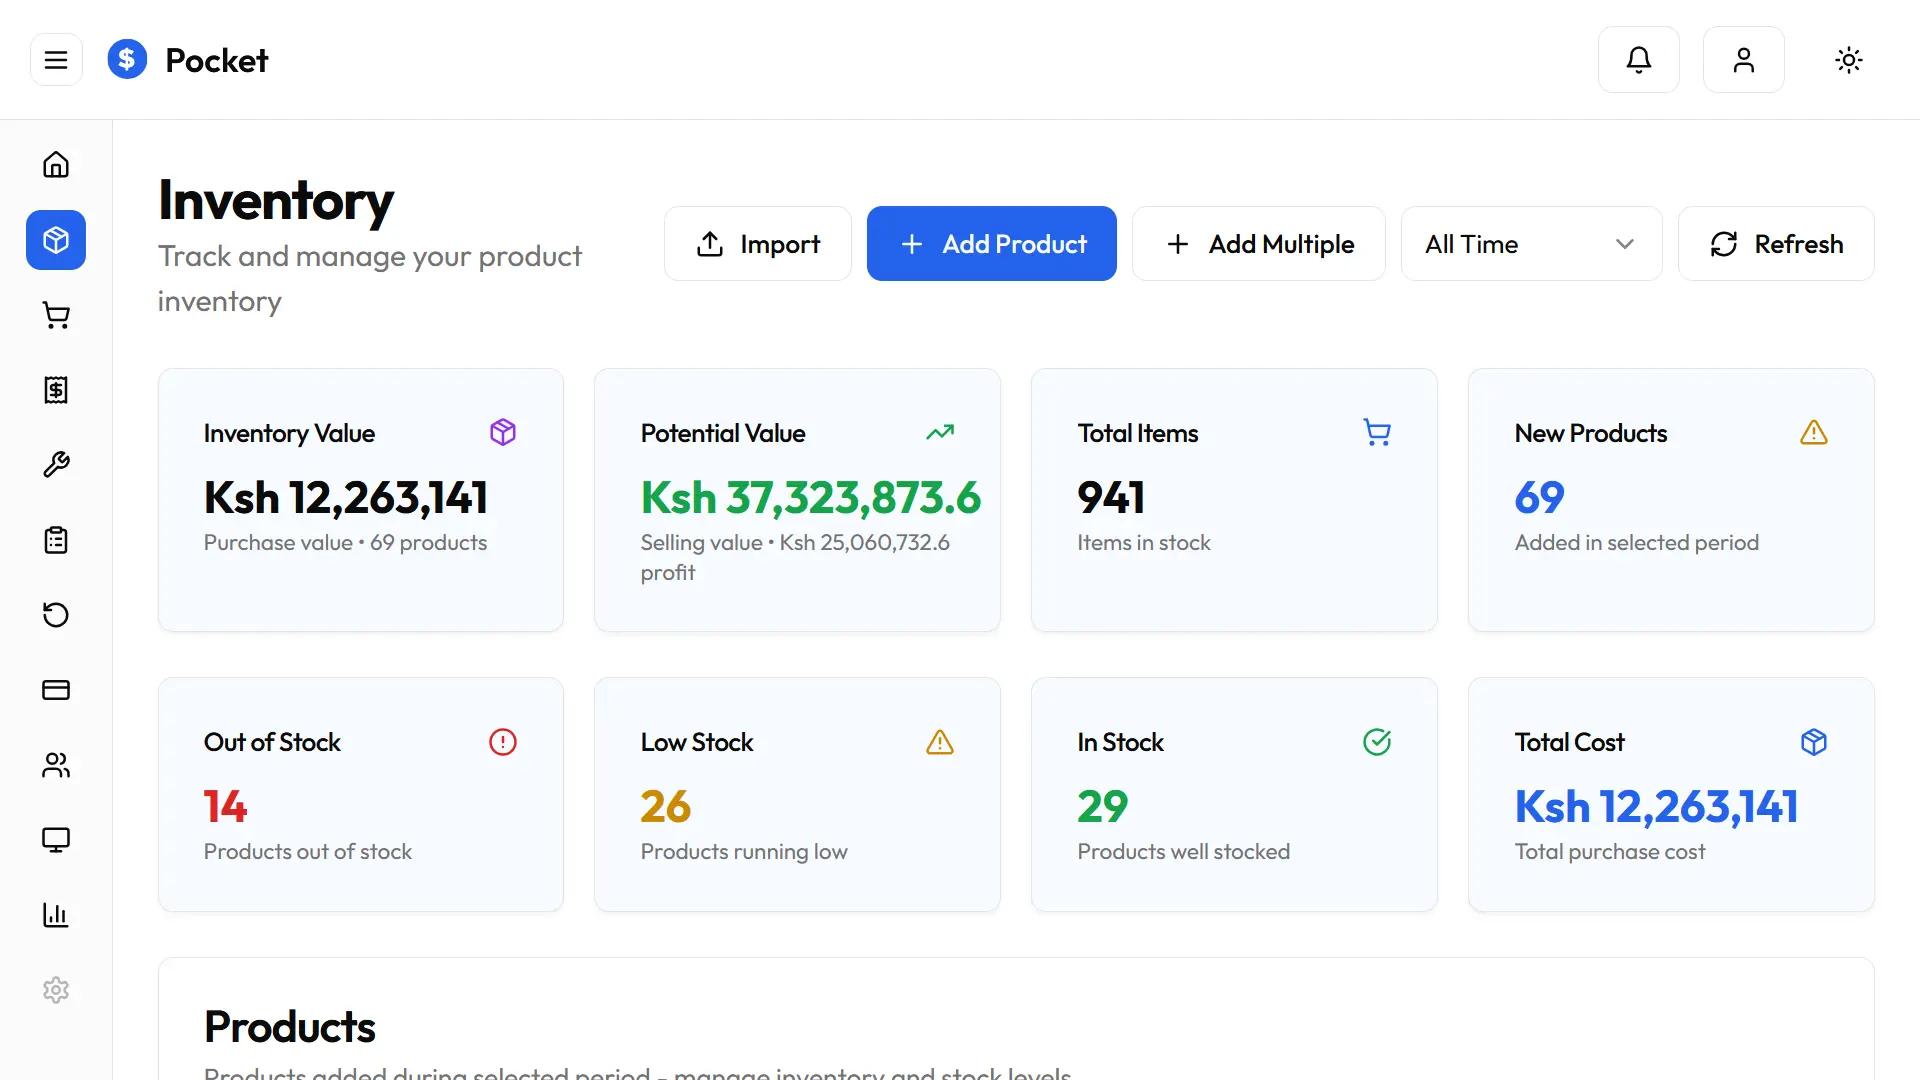Open the bar chart reports sidebar icon
1920x1080 pixels.
56,915
